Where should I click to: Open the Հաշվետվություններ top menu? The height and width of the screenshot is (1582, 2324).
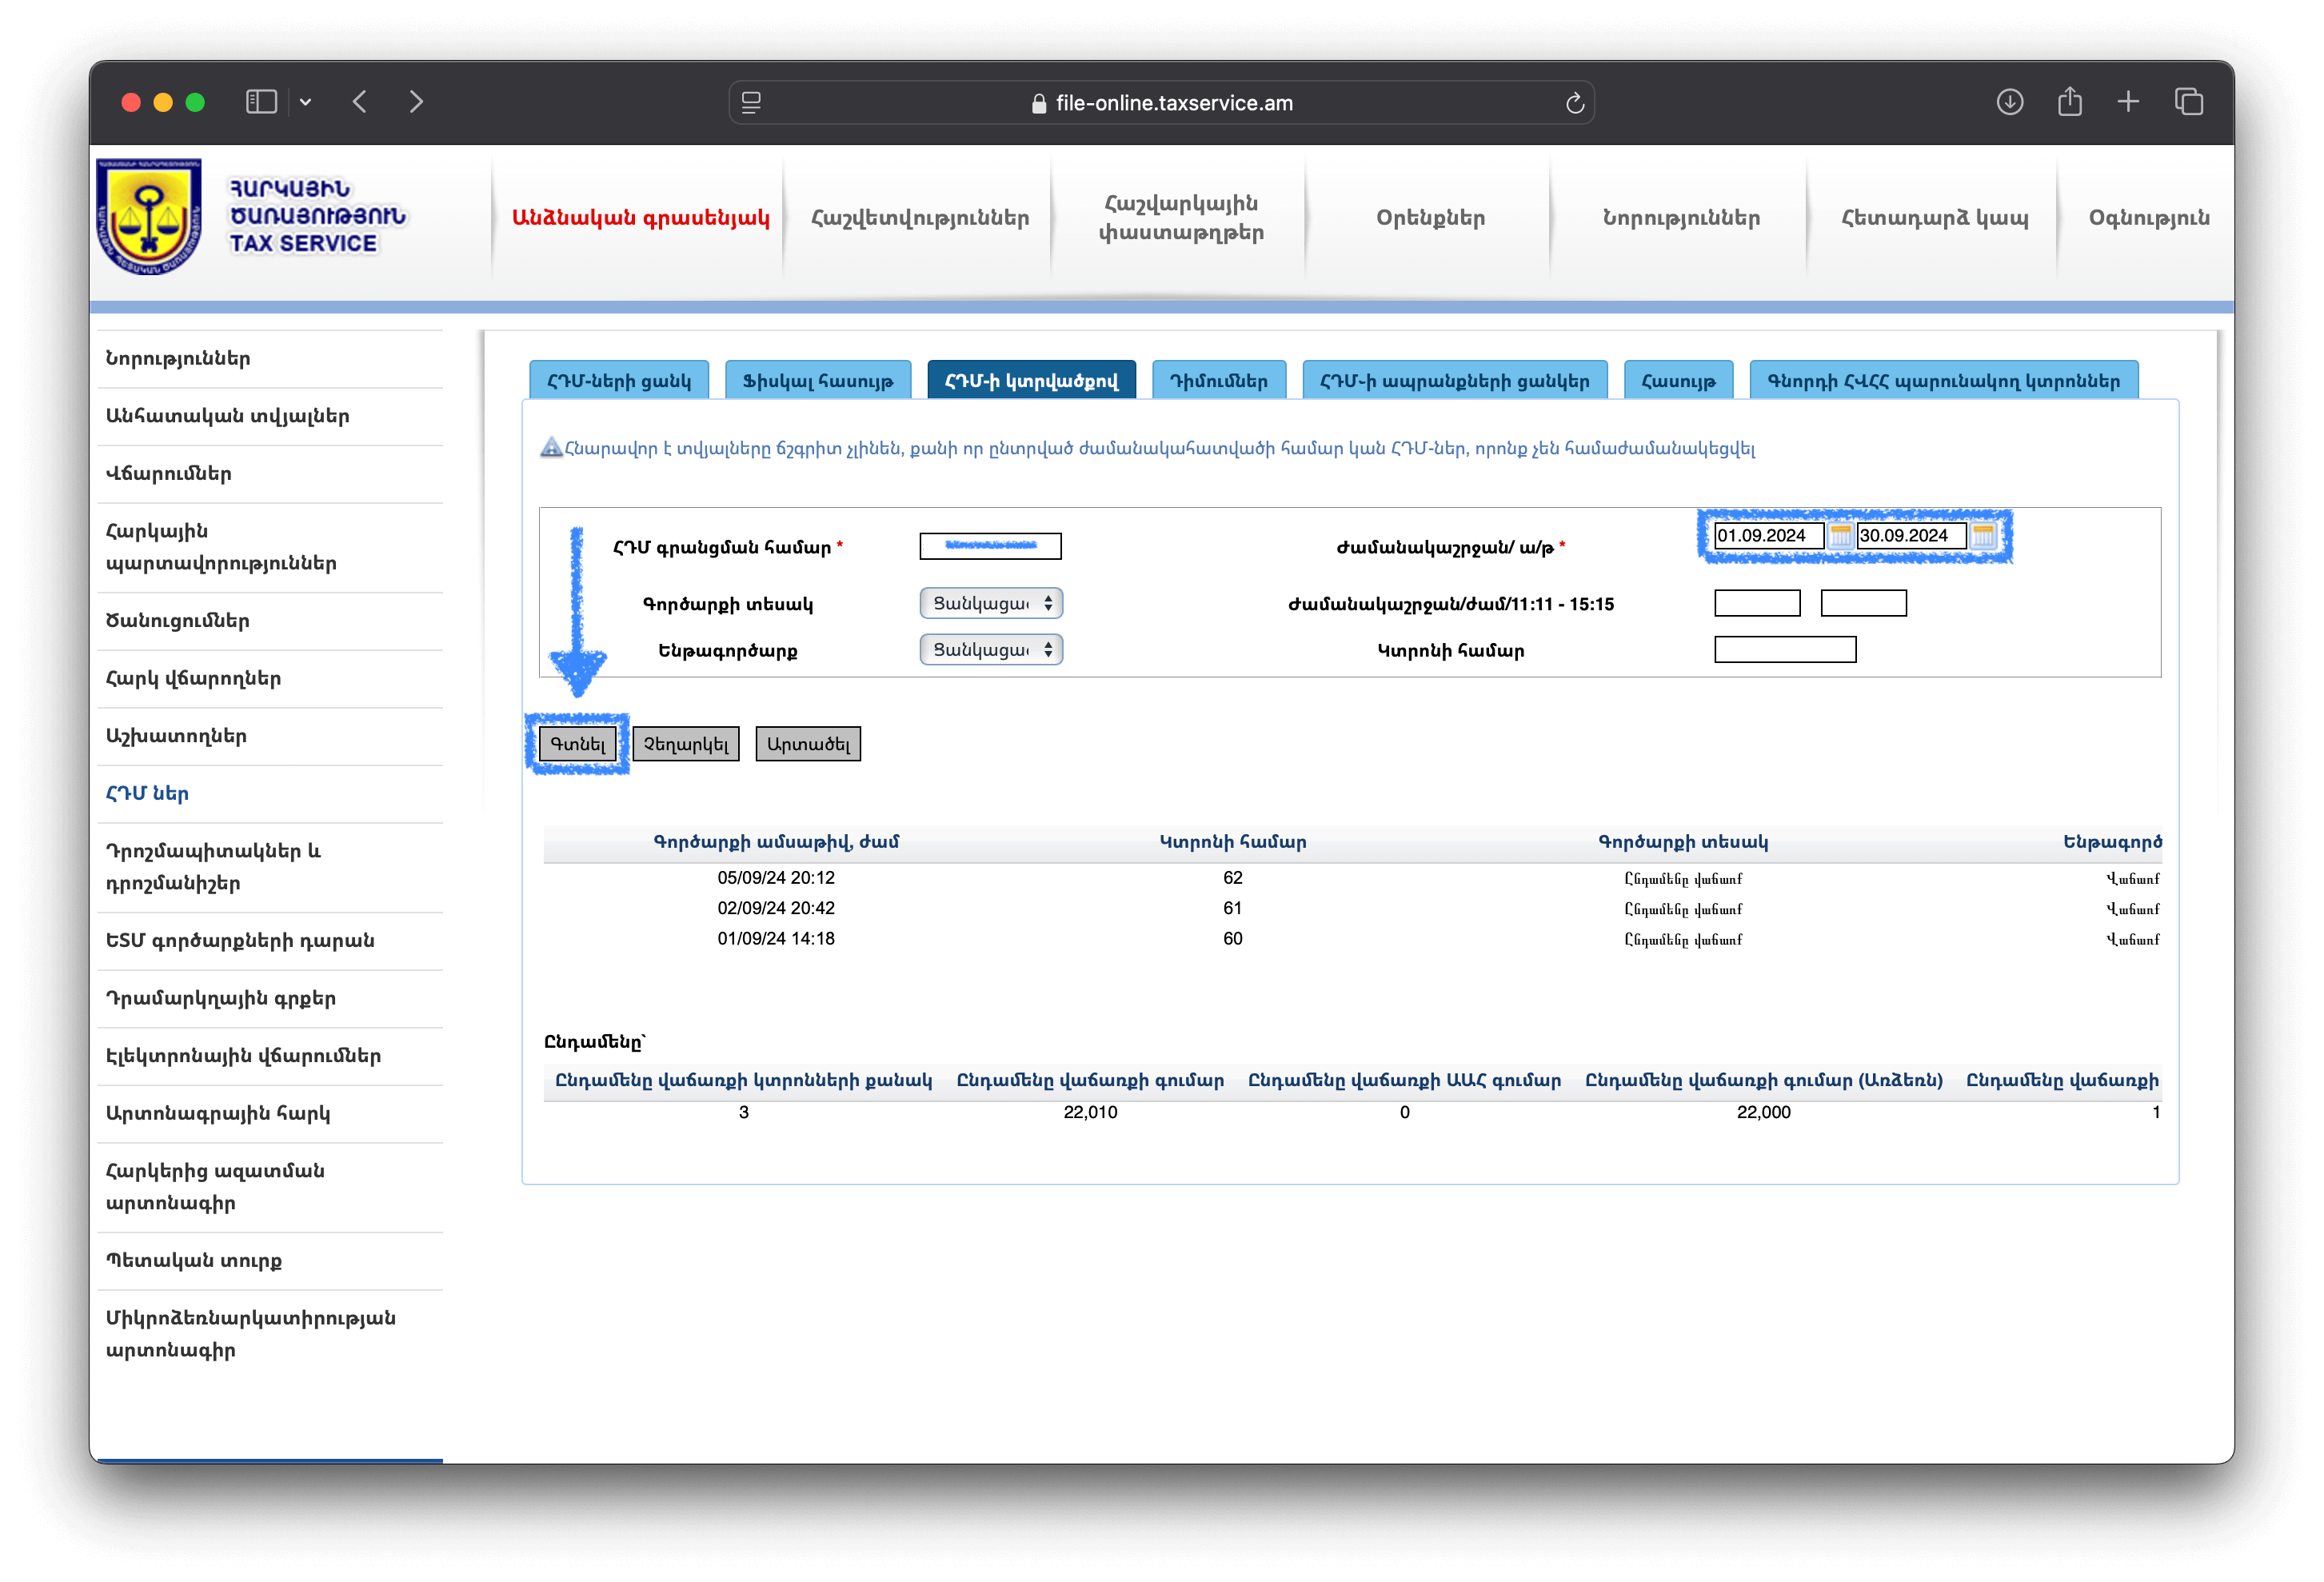click(919, 218)
